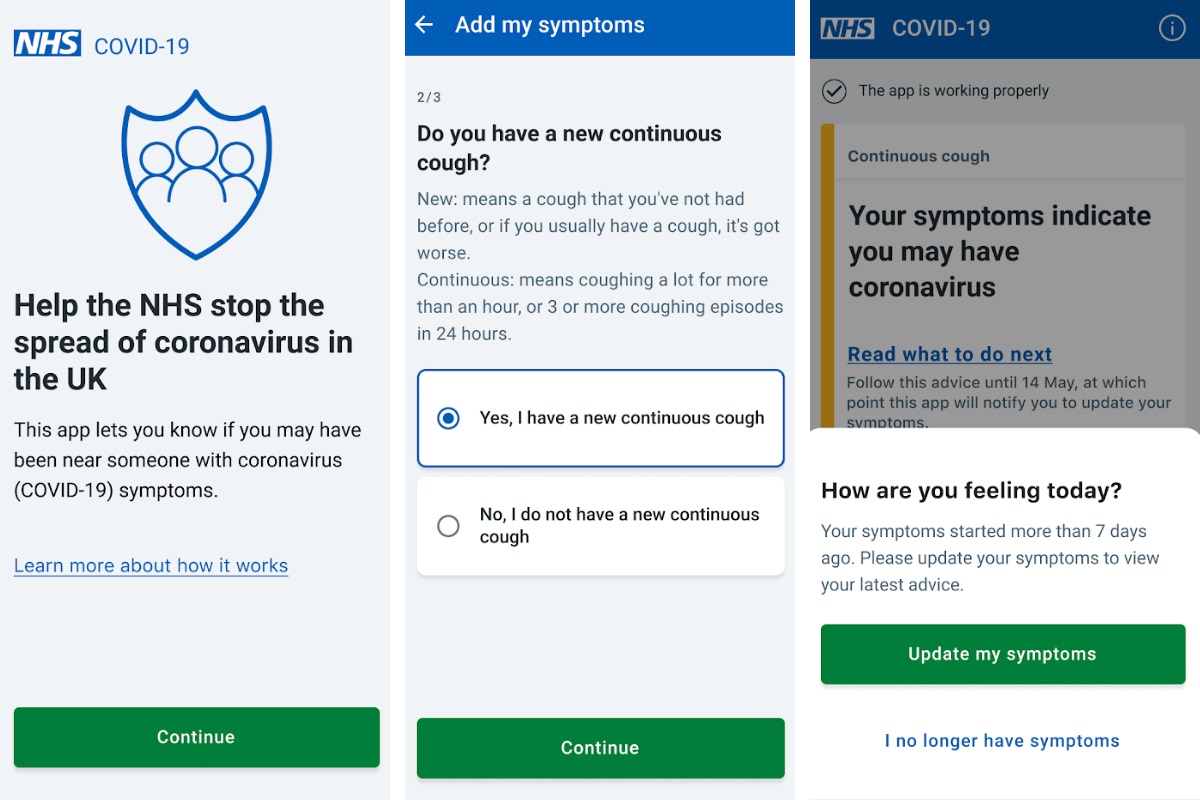This screenshot has width=1200, height=800.
Task: Open the info icon in the COVID-19 header
Action: click(x=1171, y=28)
